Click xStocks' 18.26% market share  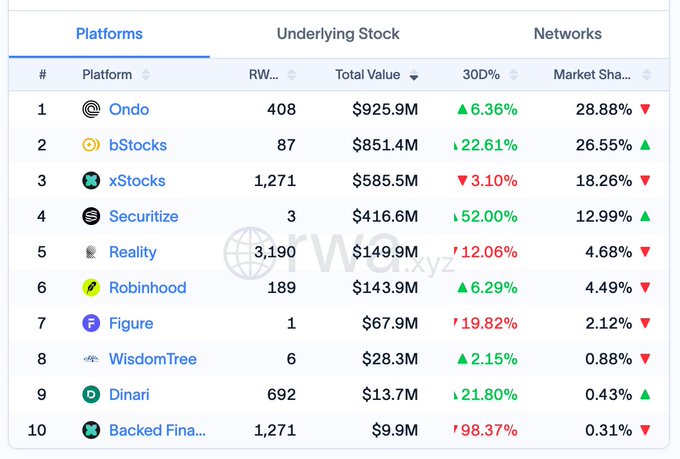(x=604, y=180)
